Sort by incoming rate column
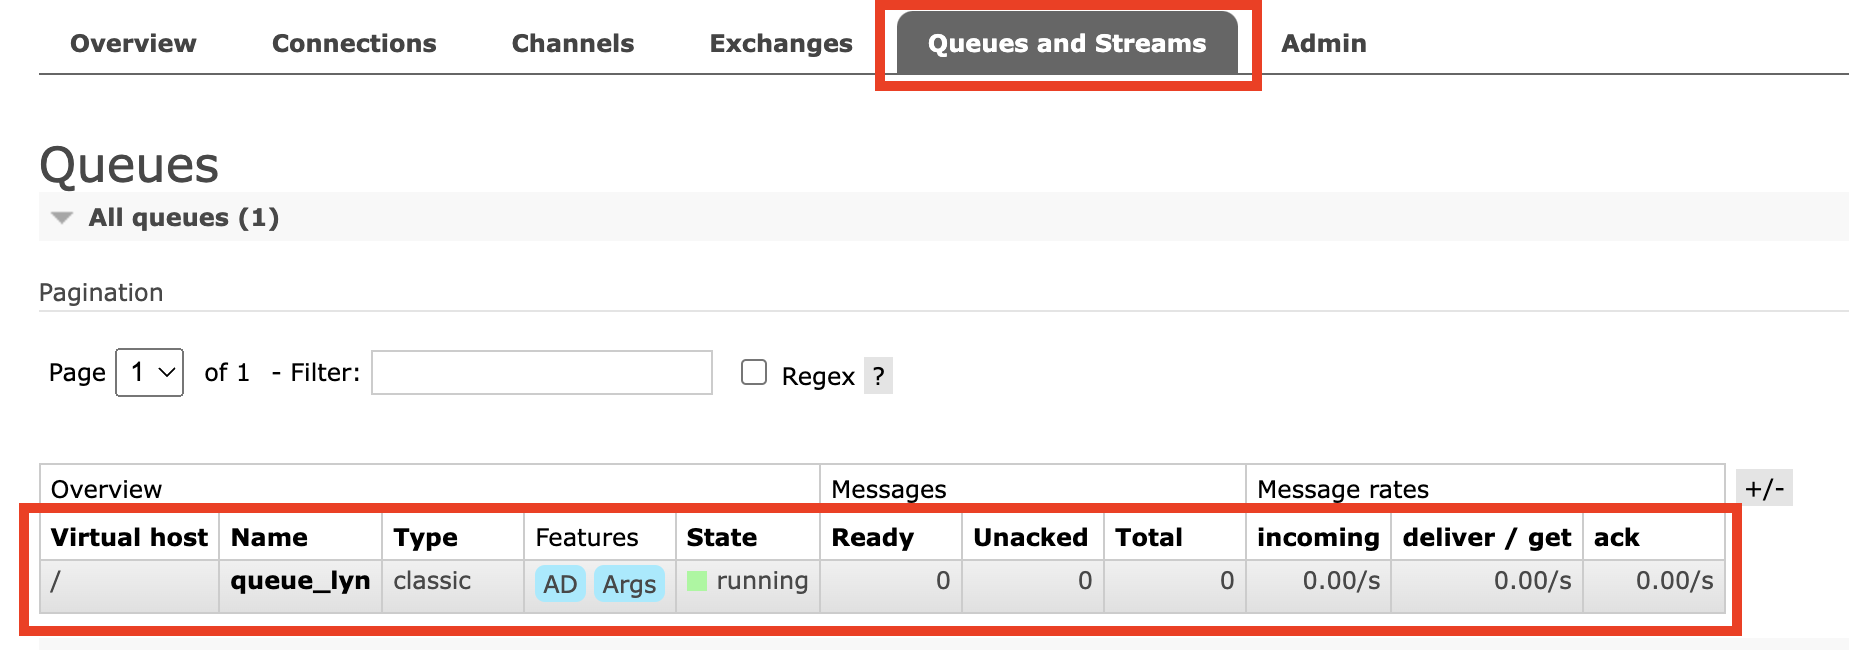 (x=1318, y=537)
